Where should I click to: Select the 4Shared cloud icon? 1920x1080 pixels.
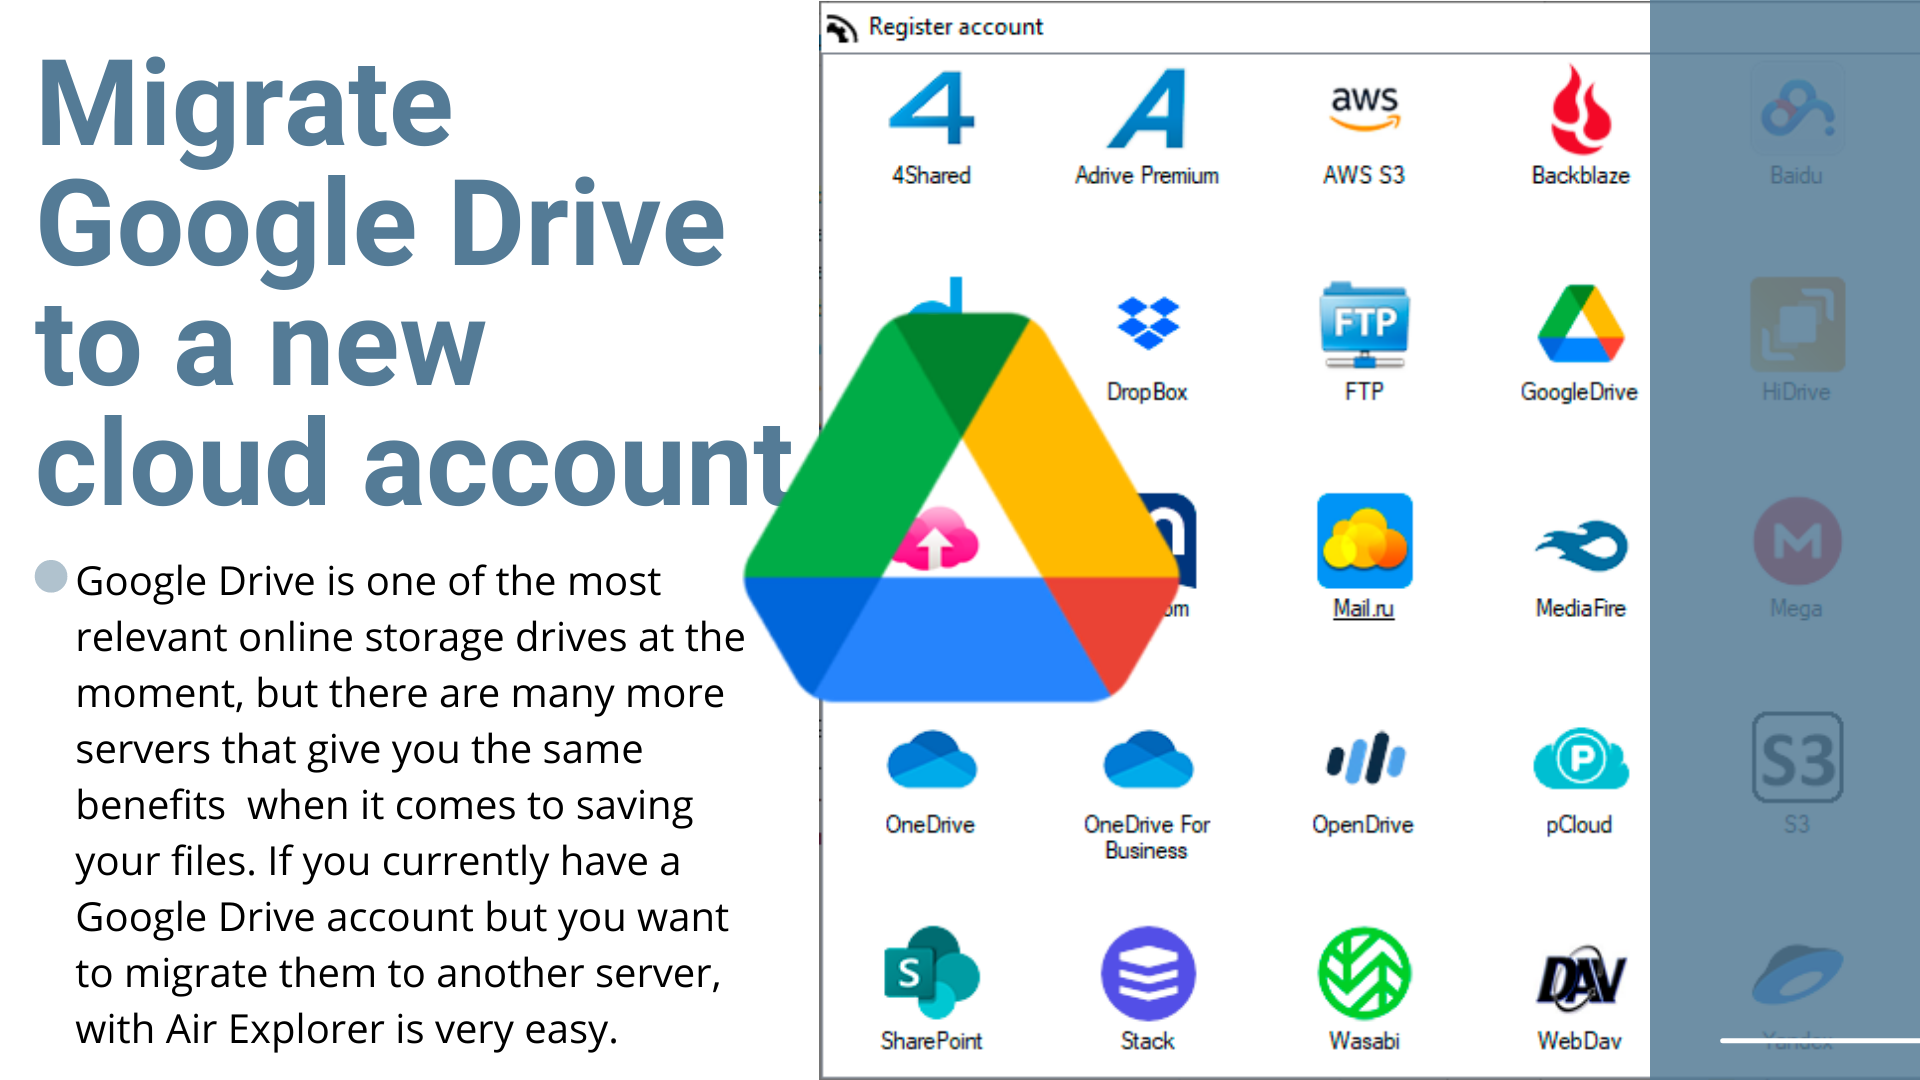tap(931, 108)
